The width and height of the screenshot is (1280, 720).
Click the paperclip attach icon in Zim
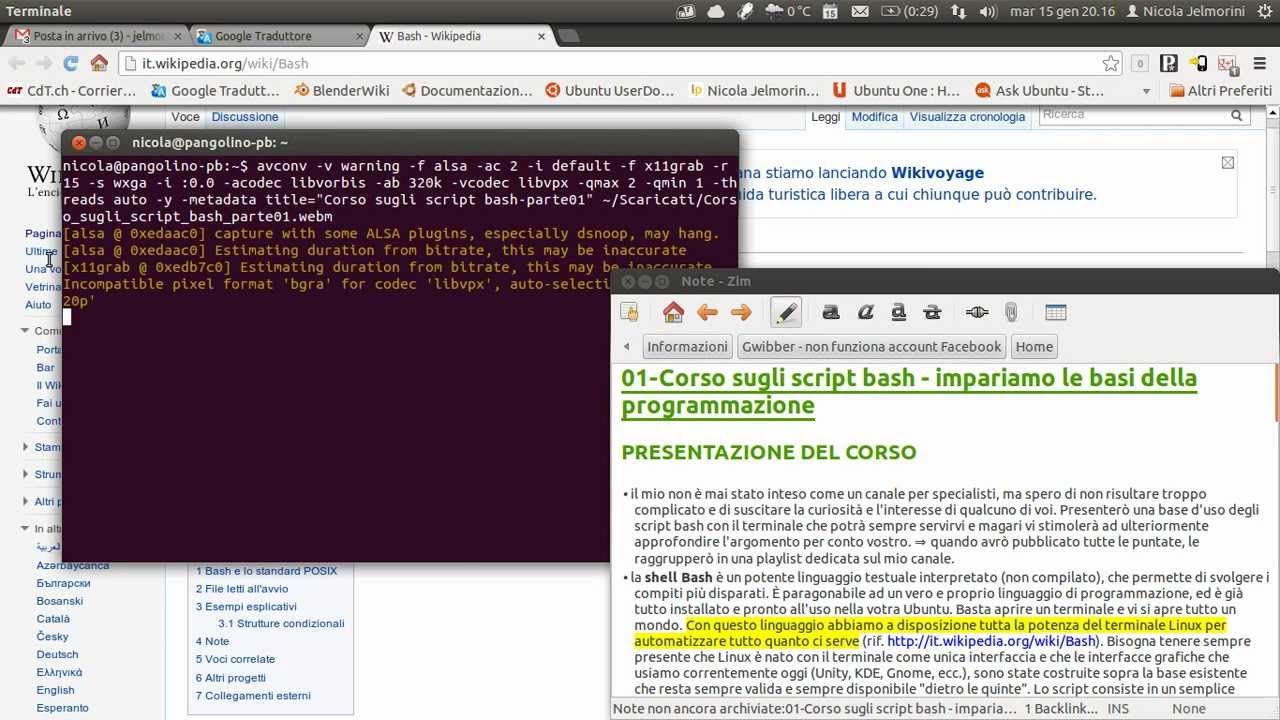[x=1011, y=313]
